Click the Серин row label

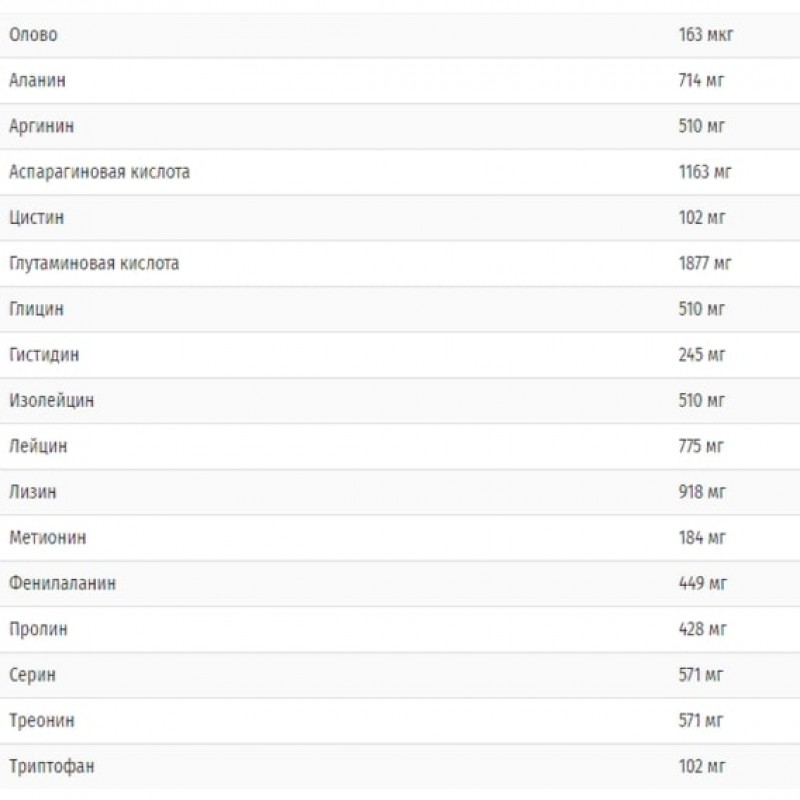pyautogui.click(x=32, y=675)
